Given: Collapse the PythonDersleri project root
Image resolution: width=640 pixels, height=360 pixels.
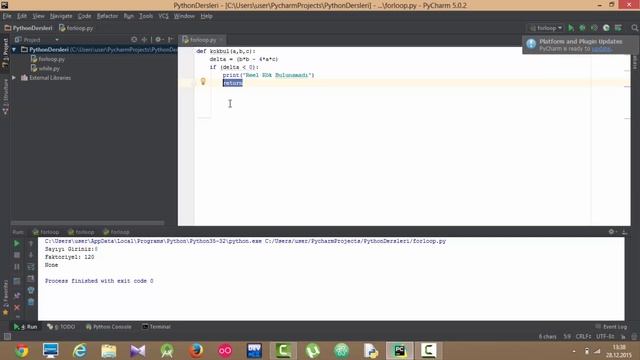Looking at the screenshot, I should 14,49.
